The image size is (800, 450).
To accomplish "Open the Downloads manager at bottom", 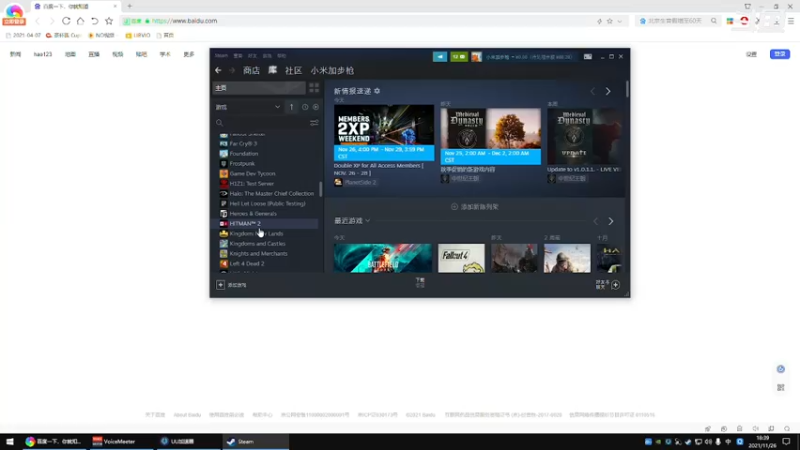I will tap(420, 283).
